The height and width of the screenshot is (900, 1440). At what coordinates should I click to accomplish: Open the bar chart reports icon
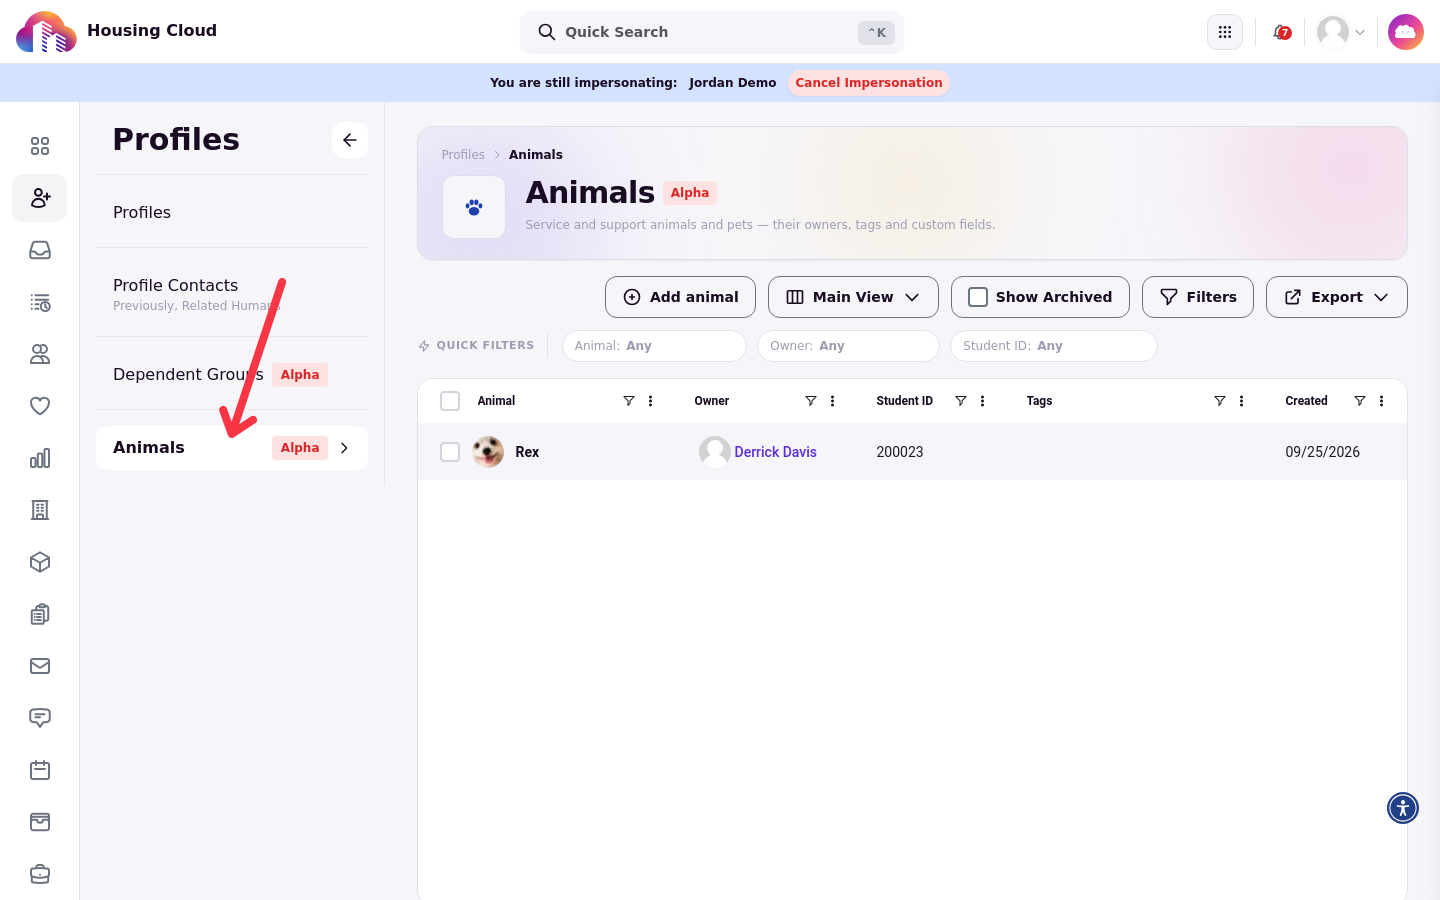[40, 458]
